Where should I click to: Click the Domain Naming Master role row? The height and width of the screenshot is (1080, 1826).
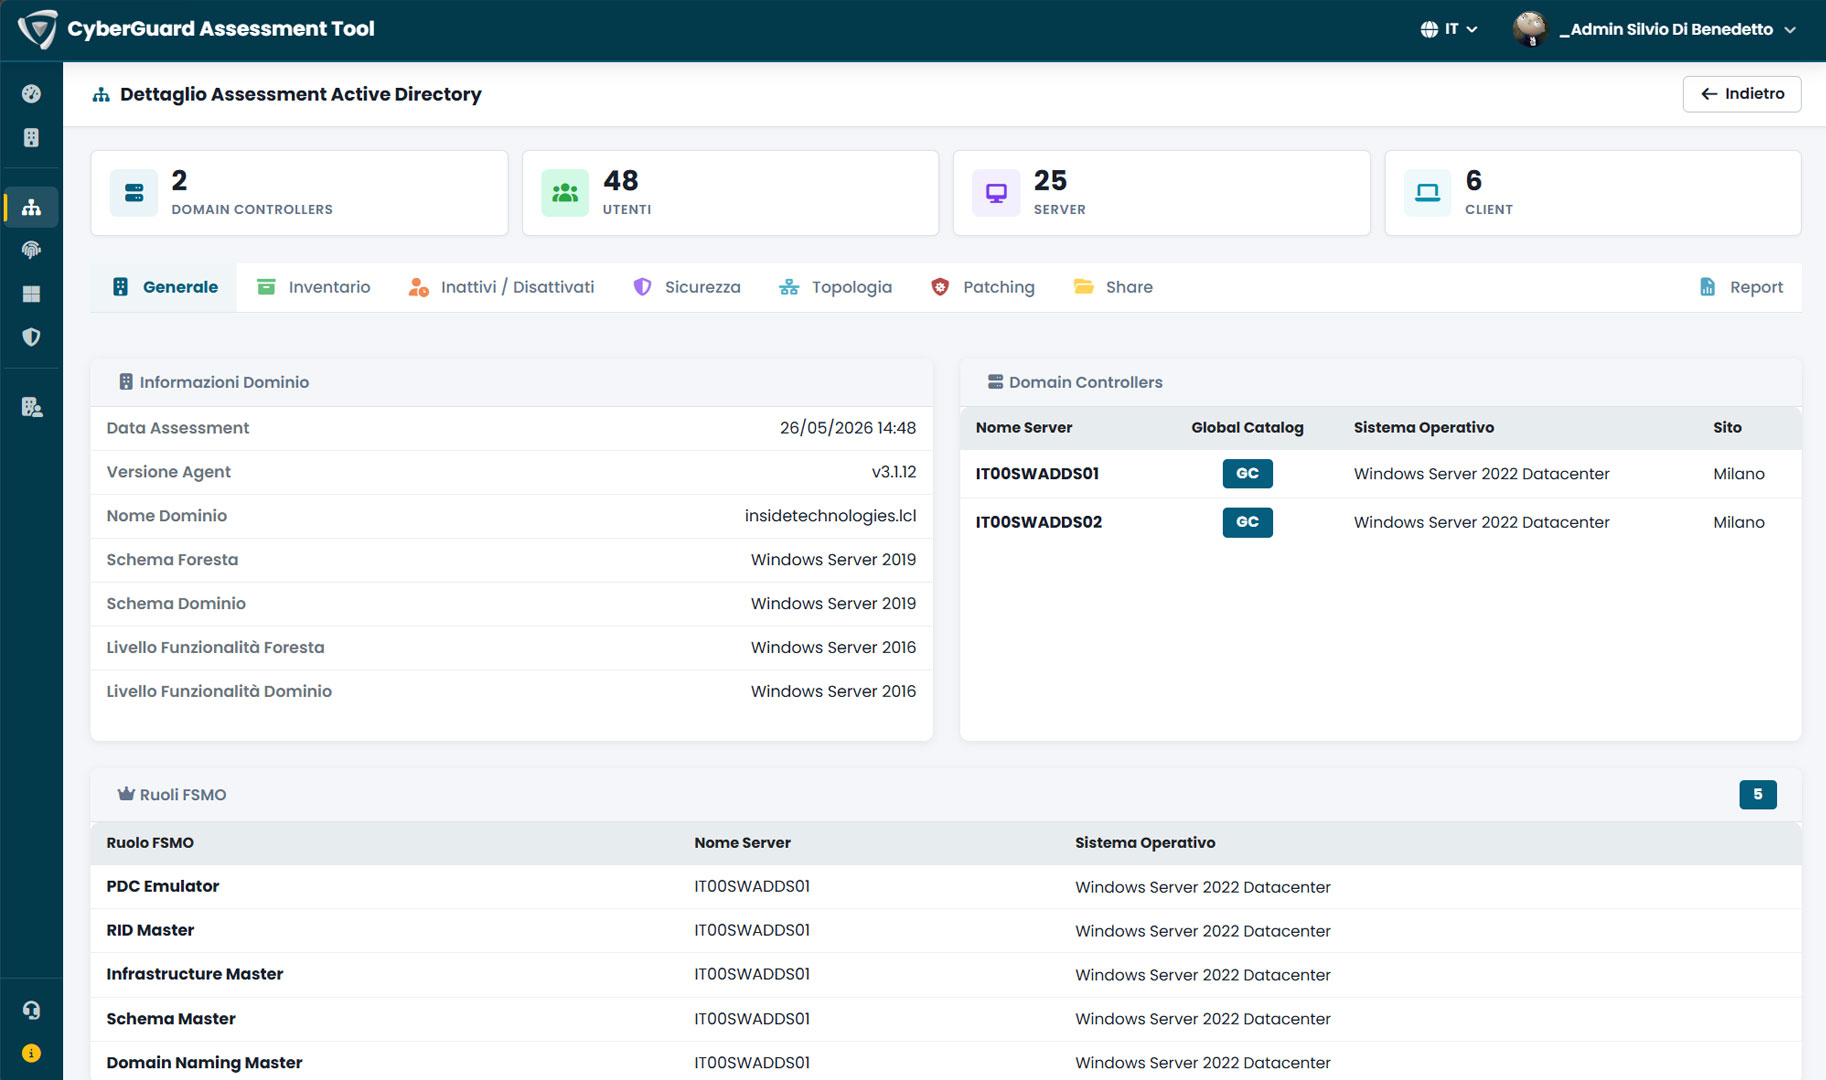click(946, 1061)
